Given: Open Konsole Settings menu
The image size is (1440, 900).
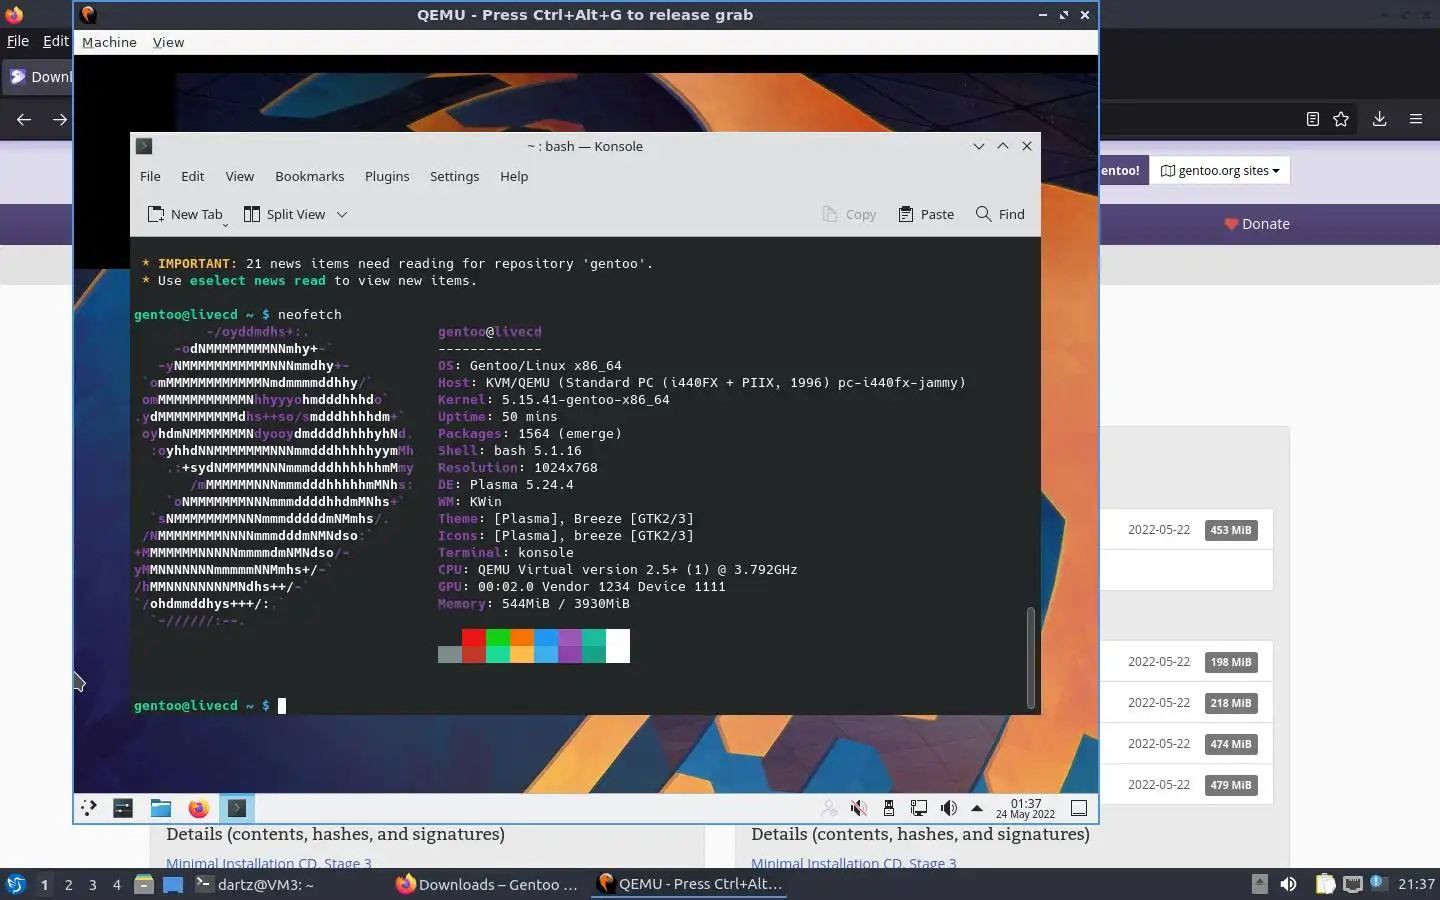Looking at the screenshot, I should 454,176.
